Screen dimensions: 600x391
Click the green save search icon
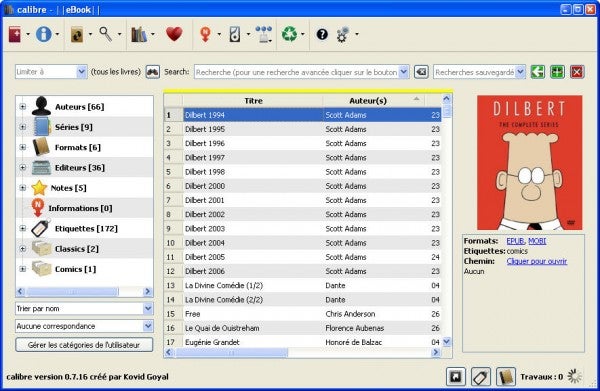click(558, 72)
